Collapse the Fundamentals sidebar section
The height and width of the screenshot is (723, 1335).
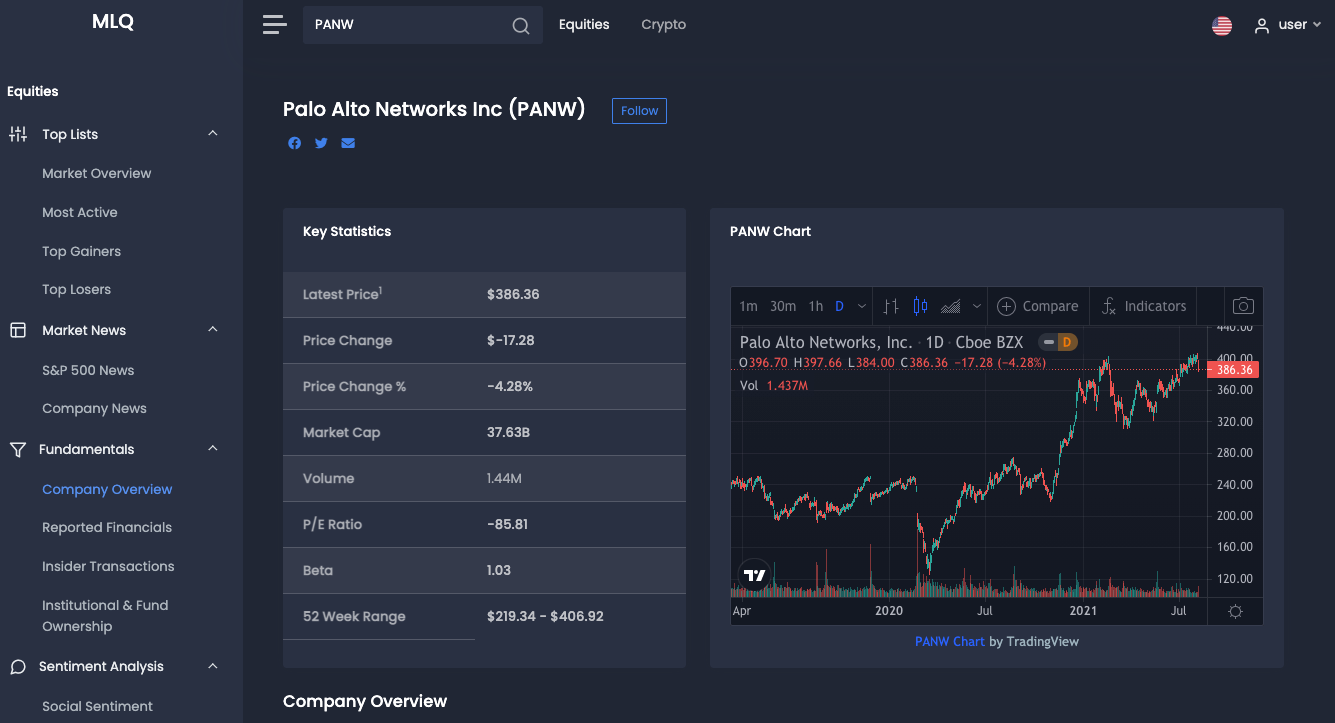pyautogui.click(x=212, y=449)
